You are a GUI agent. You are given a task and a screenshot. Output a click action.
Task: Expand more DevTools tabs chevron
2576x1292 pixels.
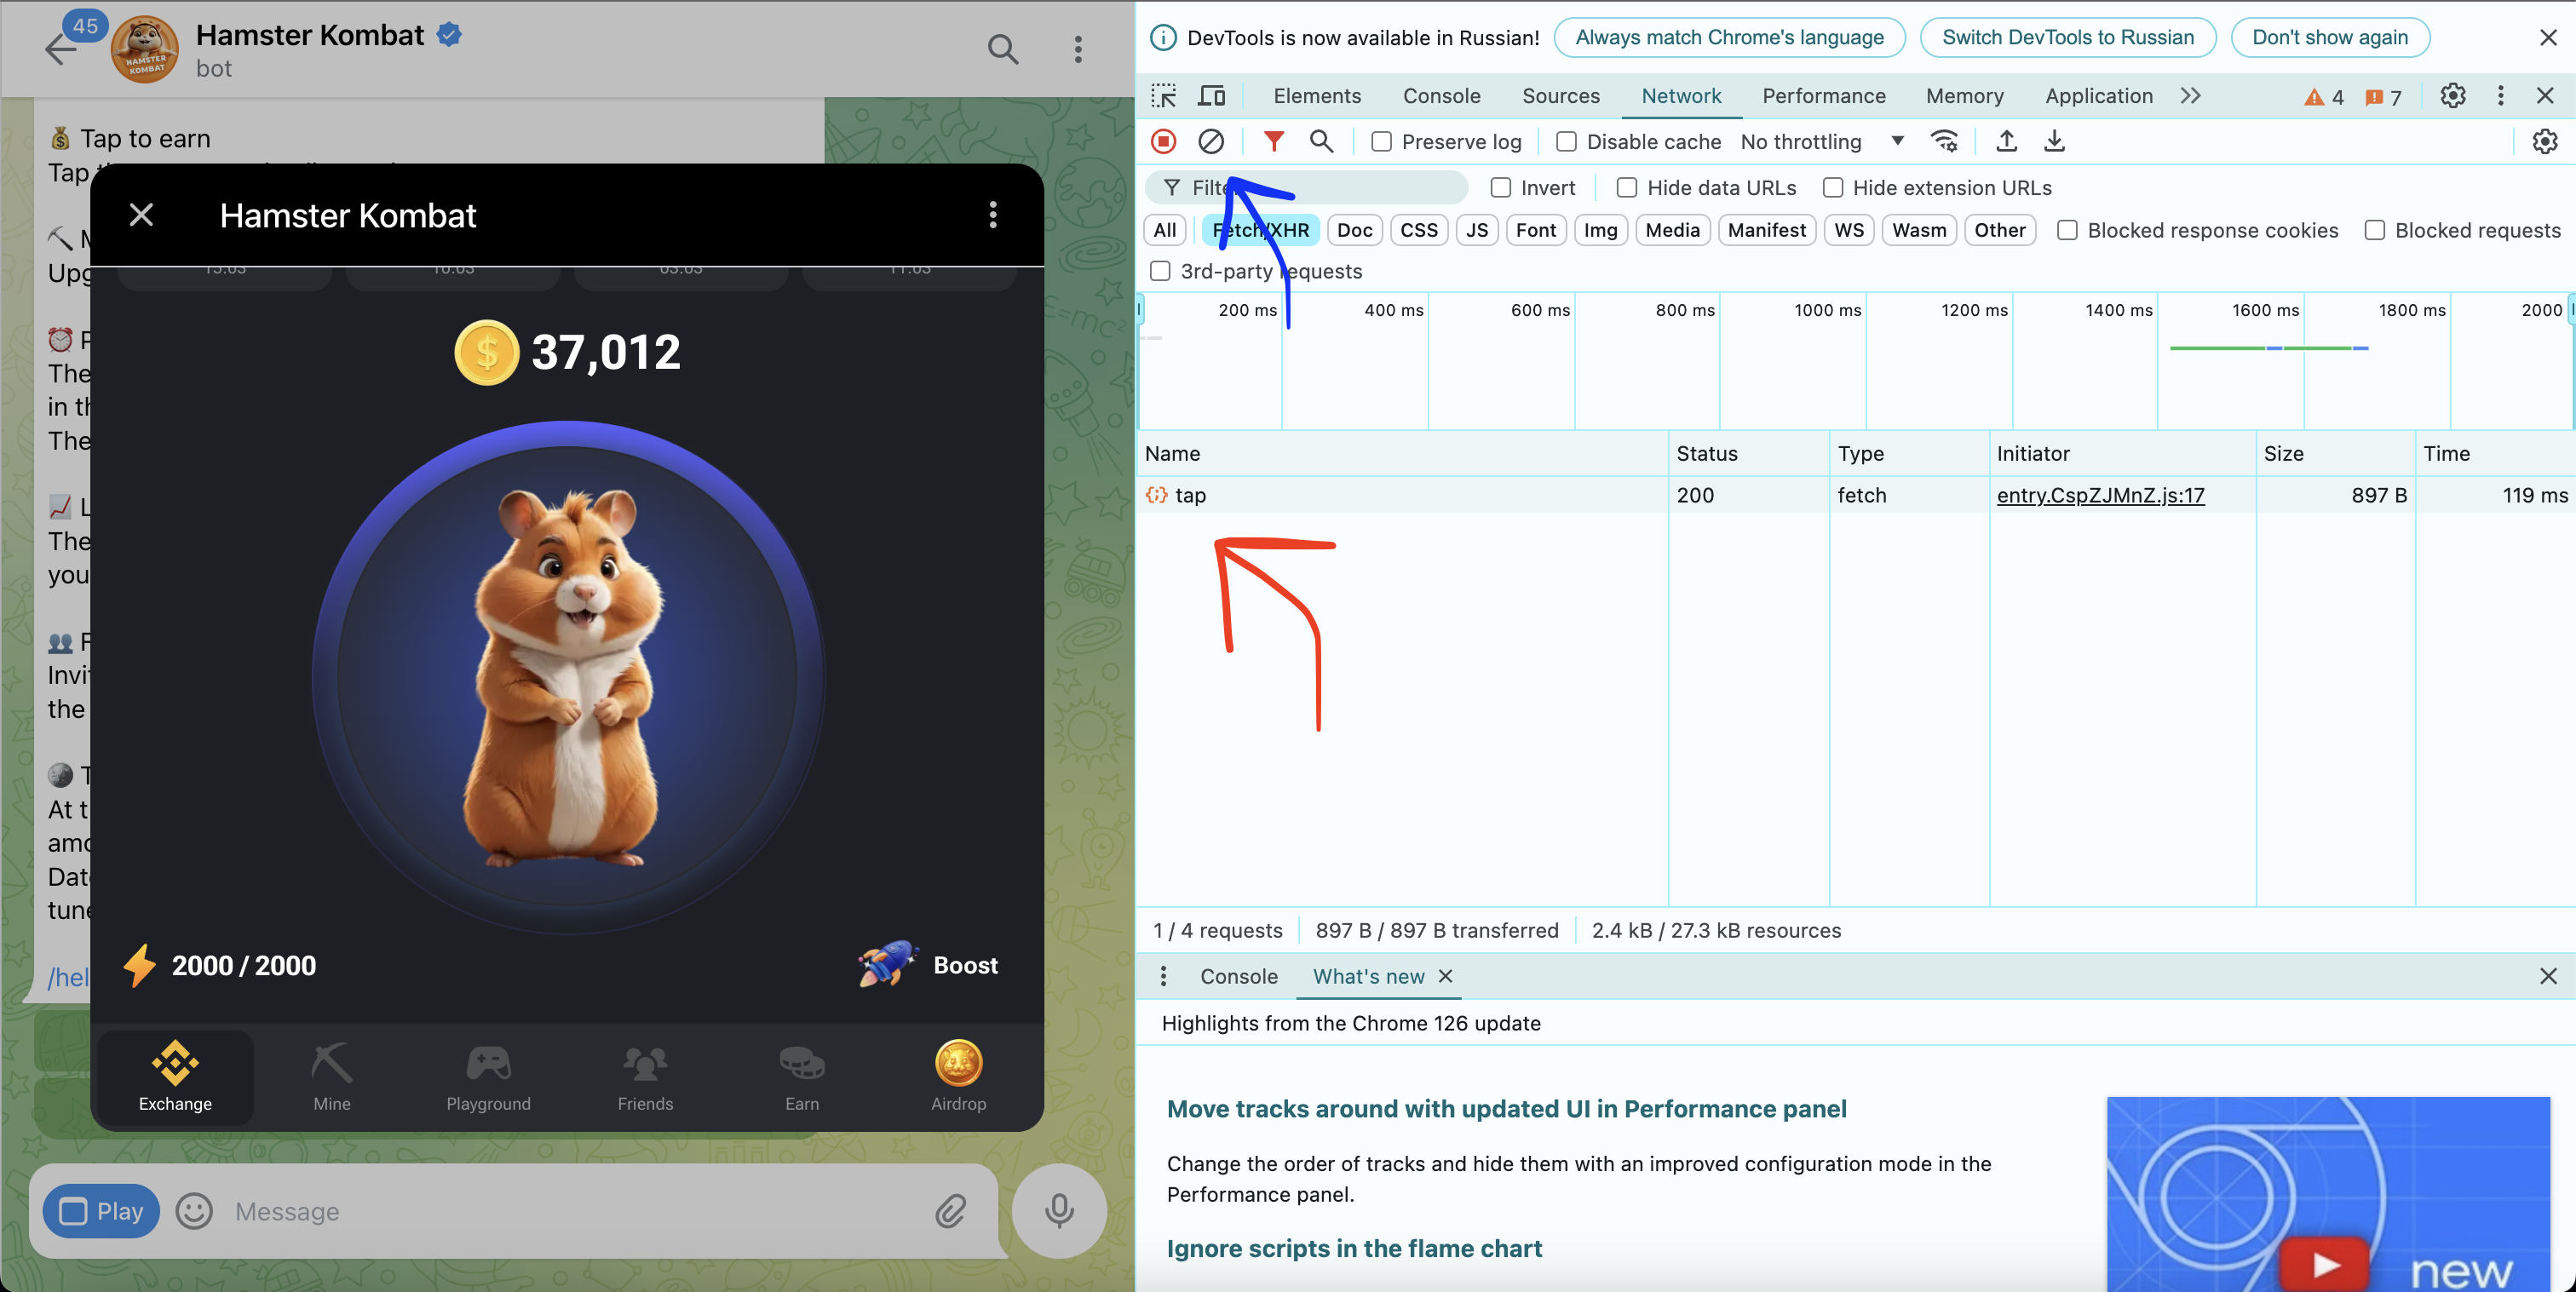click(2190, 96)
